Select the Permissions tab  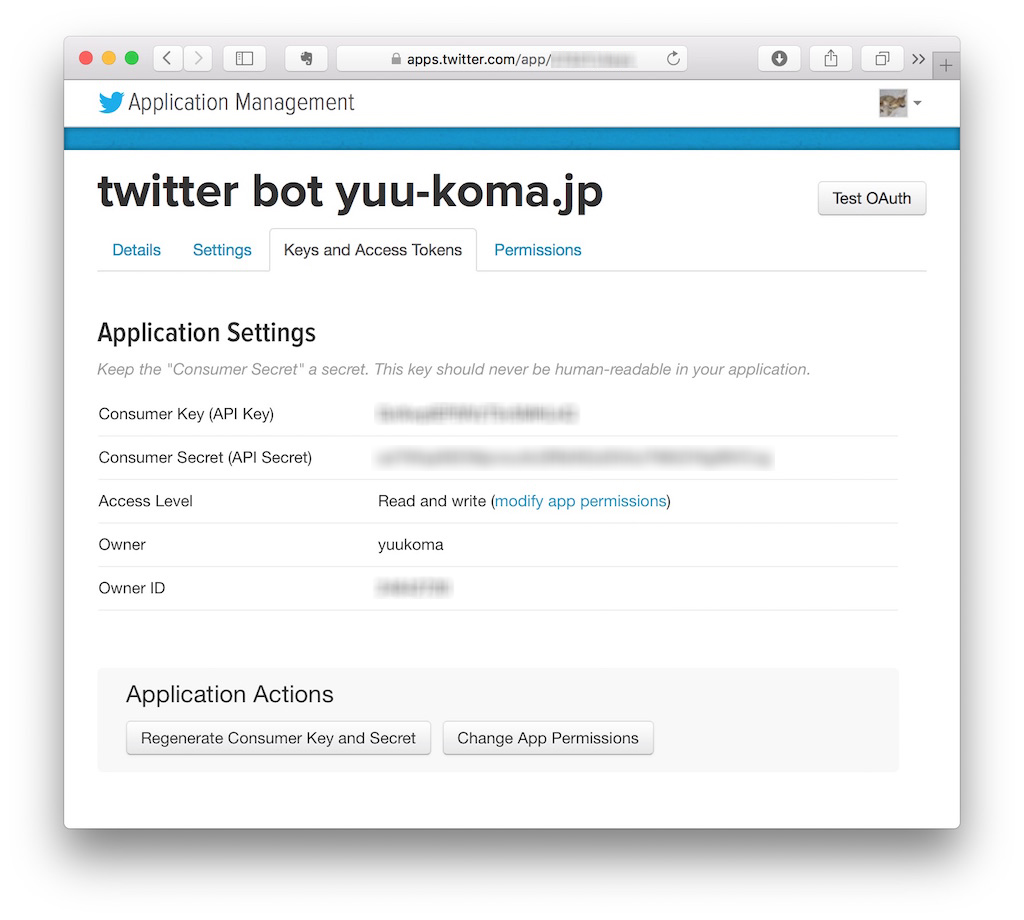pyautogui.click(x=537, y=250)
